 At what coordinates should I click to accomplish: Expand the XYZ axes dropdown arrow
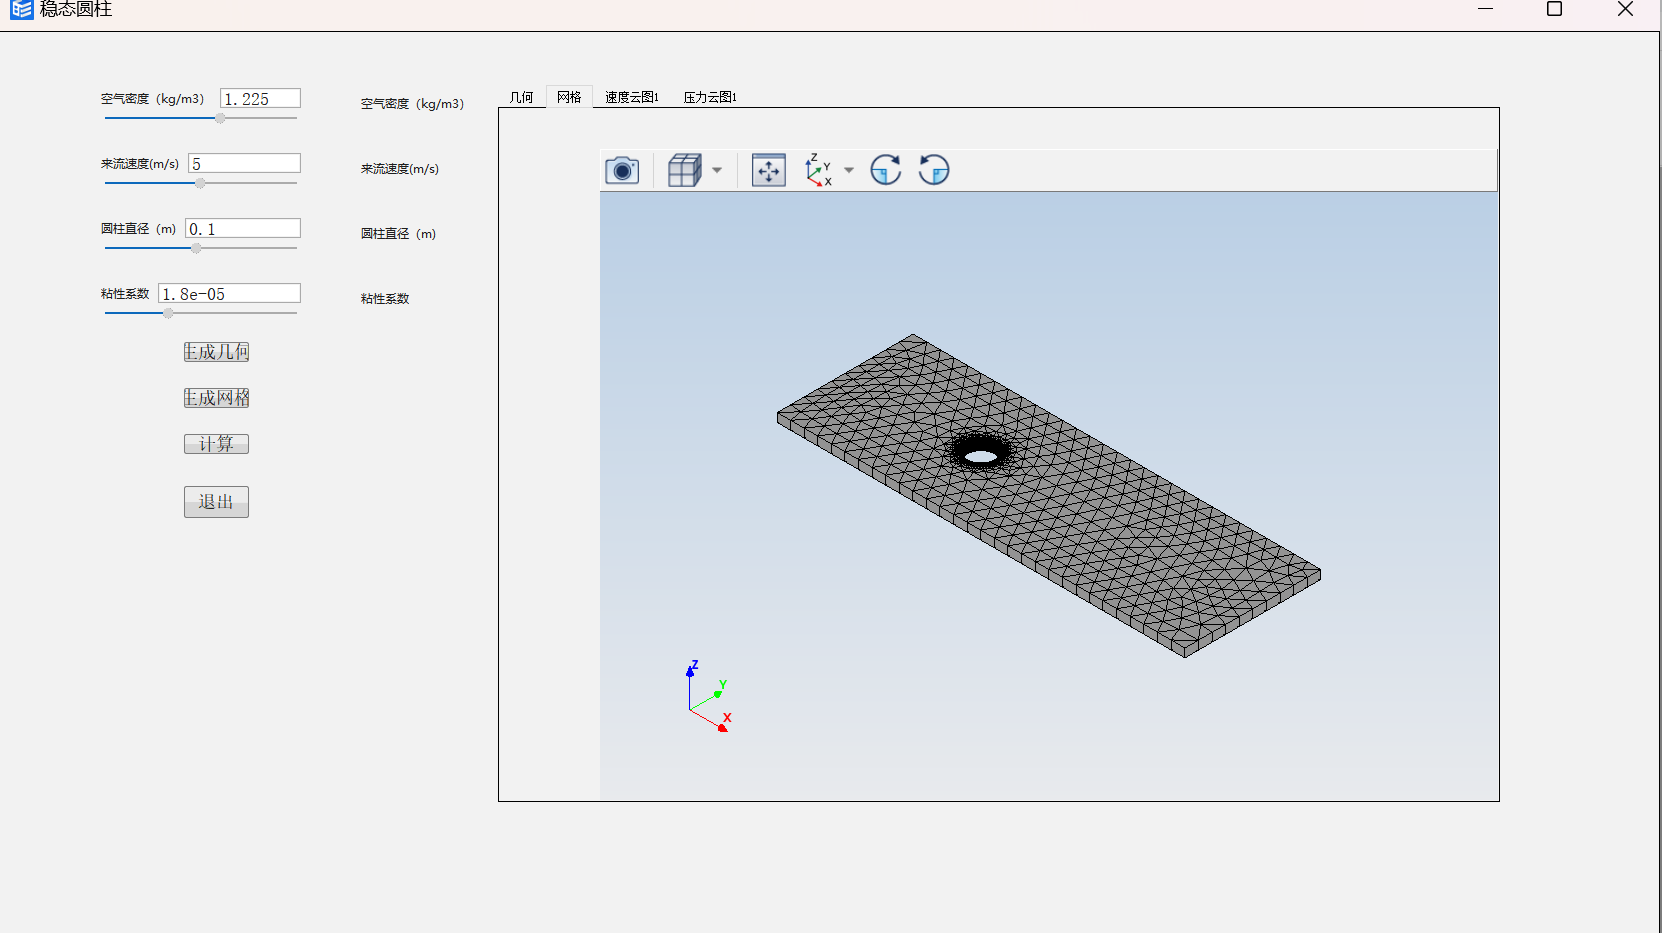pyautogui.click(x=849, y=170)
